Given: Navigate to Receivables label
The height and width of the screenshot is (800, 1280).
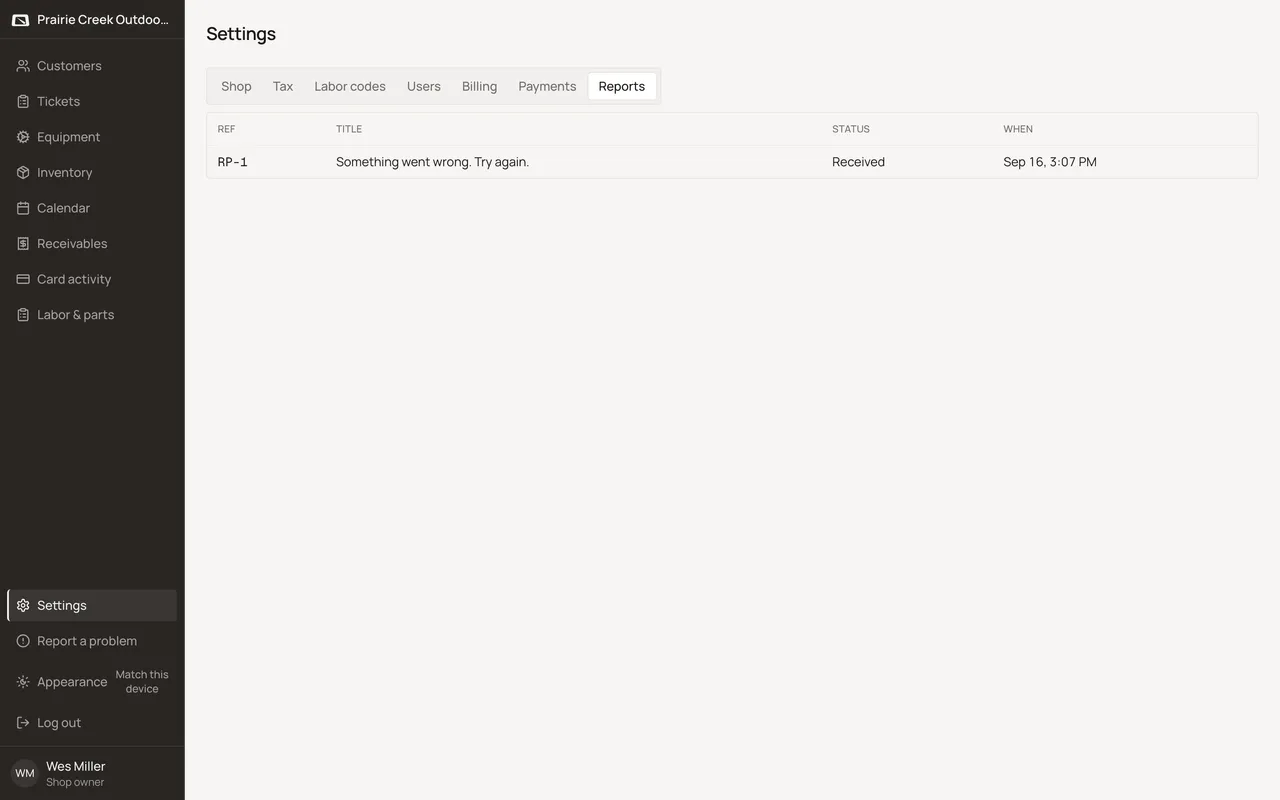Looking at the screenshot, I should coord(72,244).
